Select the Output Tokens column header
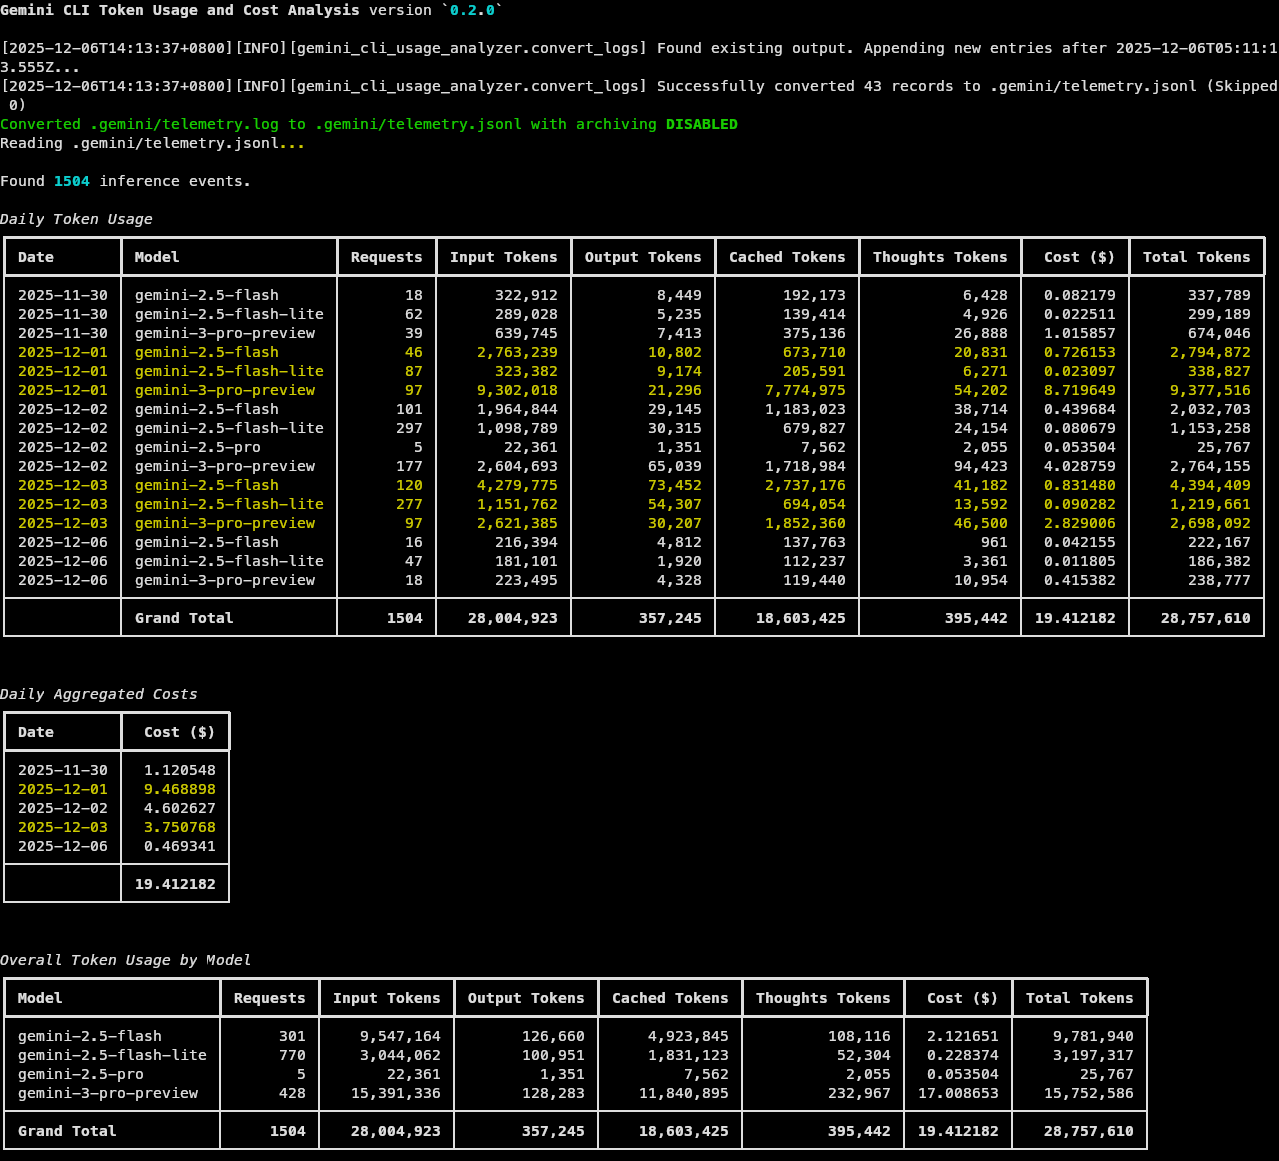Image resolution: width=1279 pixels, height=1161 pixels. click(643, 257)
